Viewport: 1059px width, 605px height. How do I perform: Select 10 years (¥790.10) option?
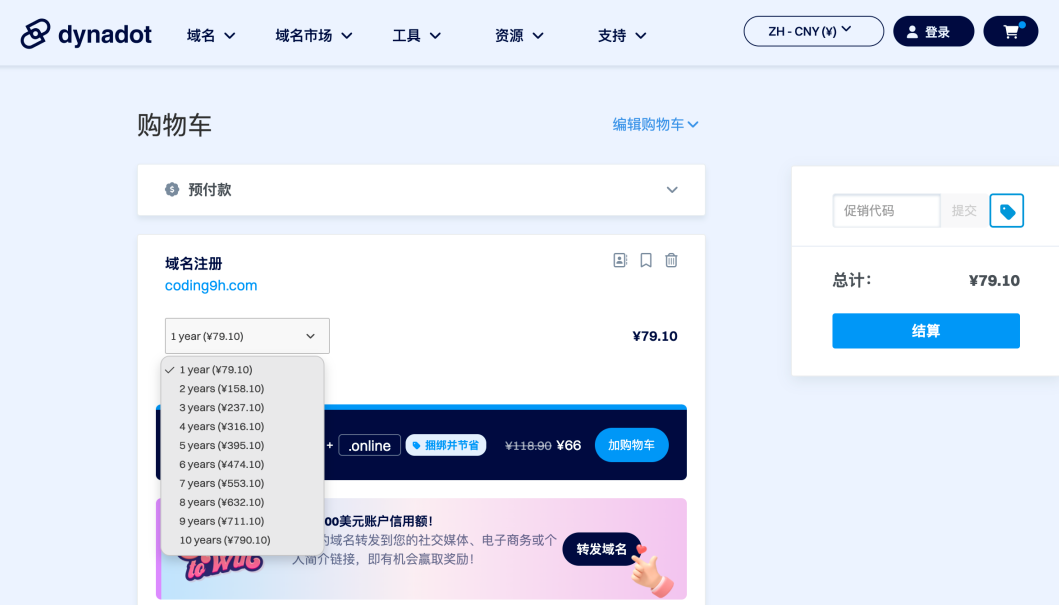(224, 541)
